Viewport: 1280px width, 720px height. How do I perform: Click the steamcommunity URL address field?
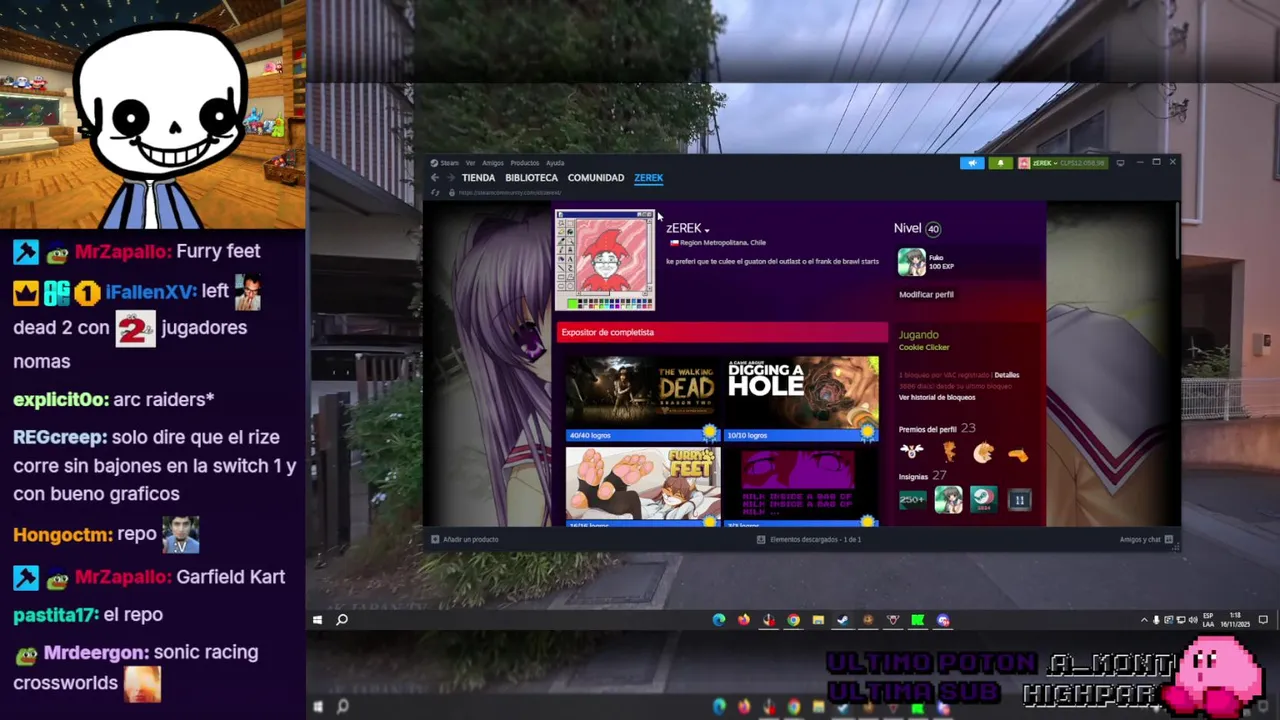pos(510,192)
